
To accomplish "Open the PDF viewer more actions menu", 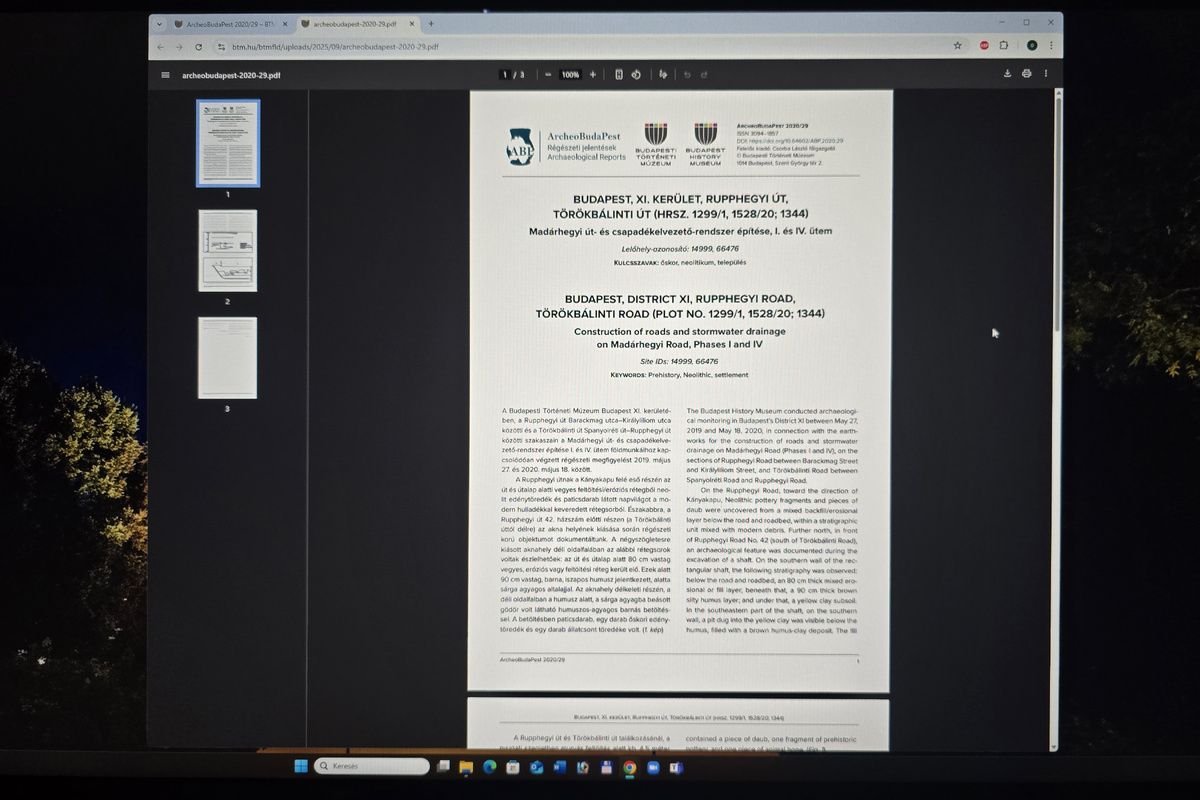I will click(1046, 74).
